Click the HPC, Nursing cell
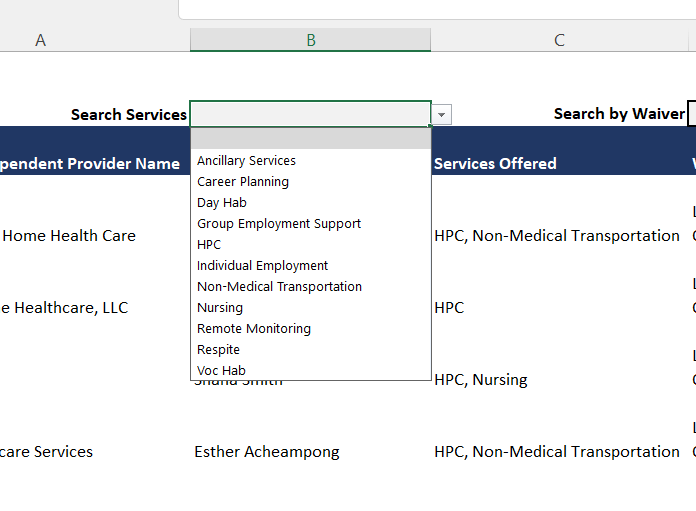Screen dimensions: 696x511 (x=559, y=380)
